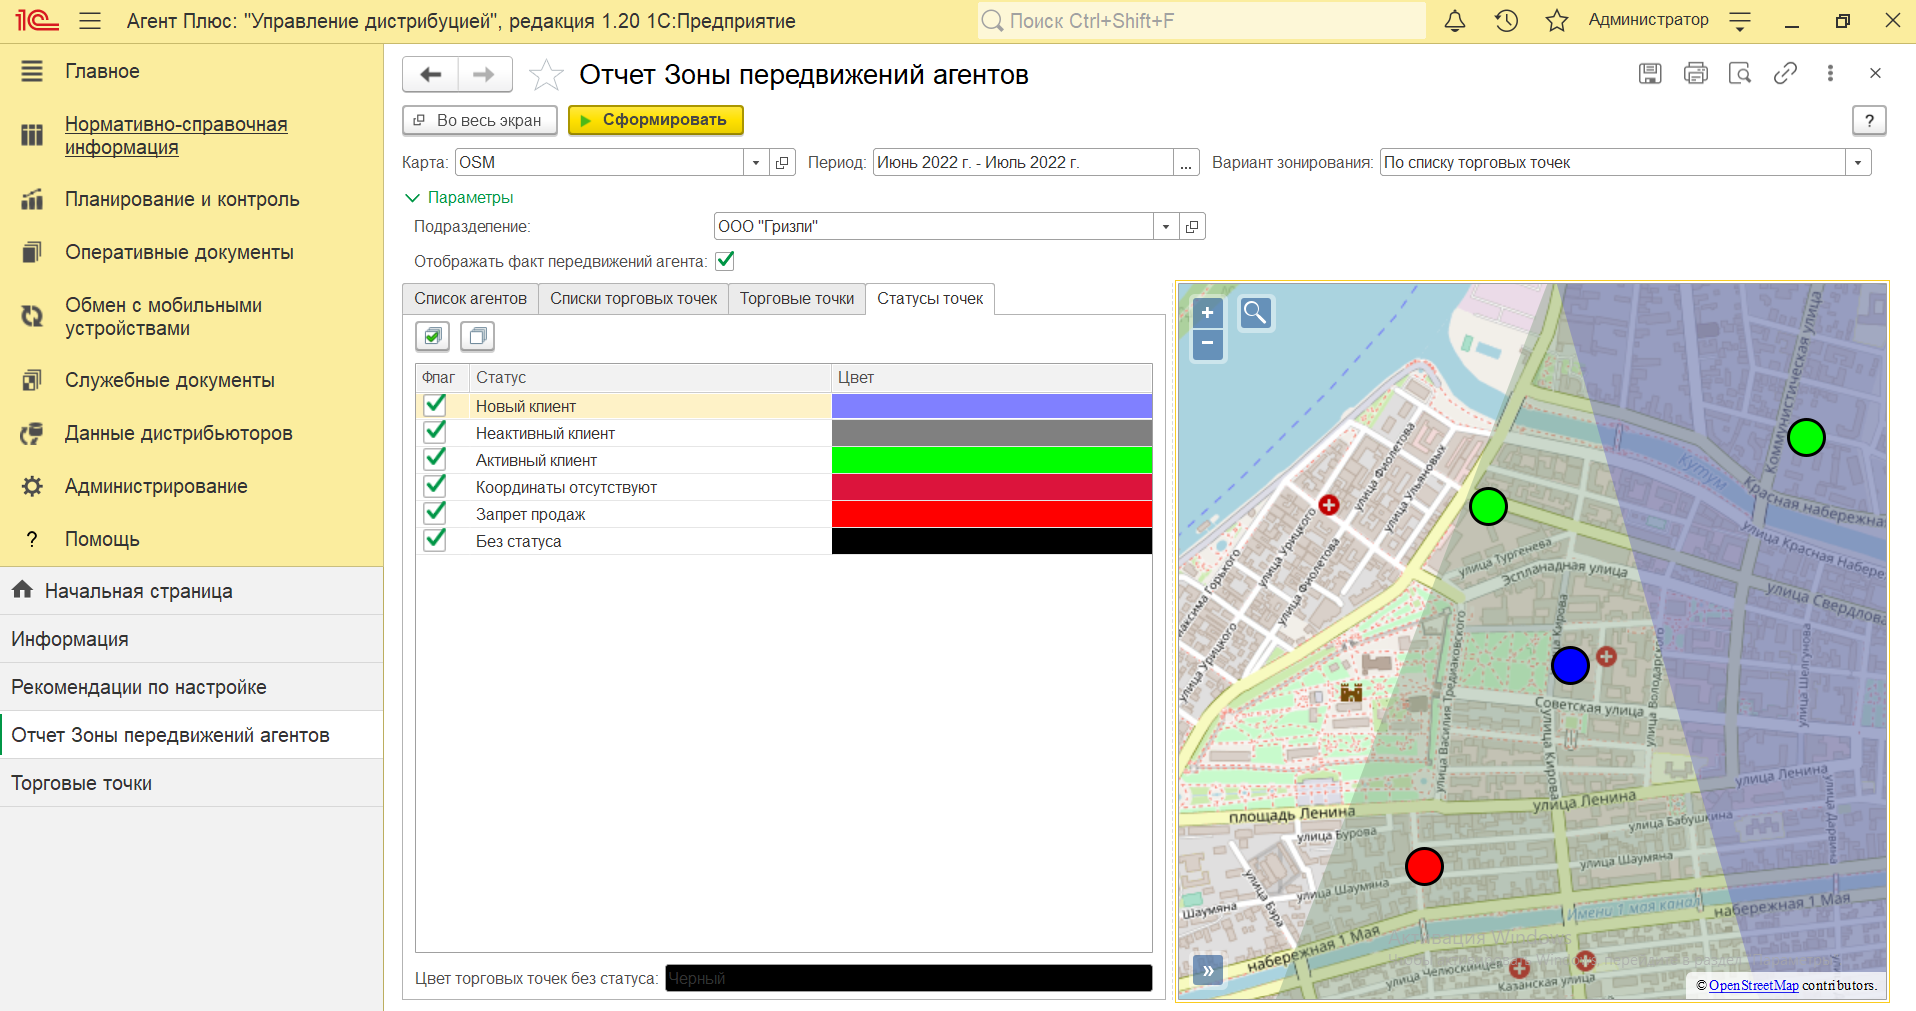Viewport: 1916px width, 1011px height.
Task: Toggle flag for Неактивный клиент
Action: point(435,432)
